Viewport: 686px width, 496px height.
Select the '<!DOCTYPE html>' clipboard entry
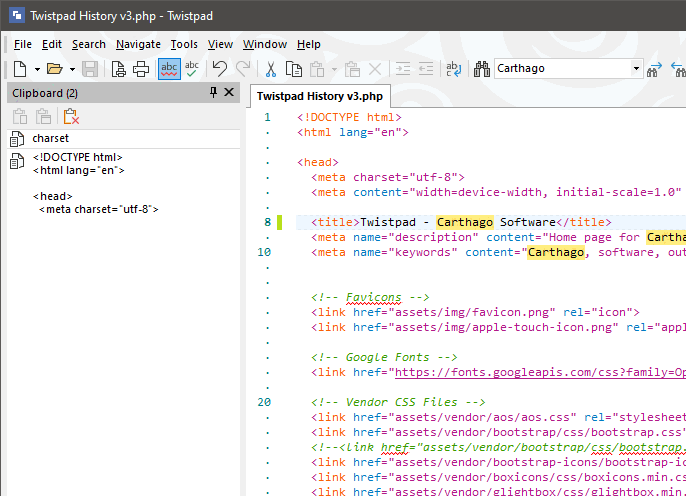click(x=124, y=183)
